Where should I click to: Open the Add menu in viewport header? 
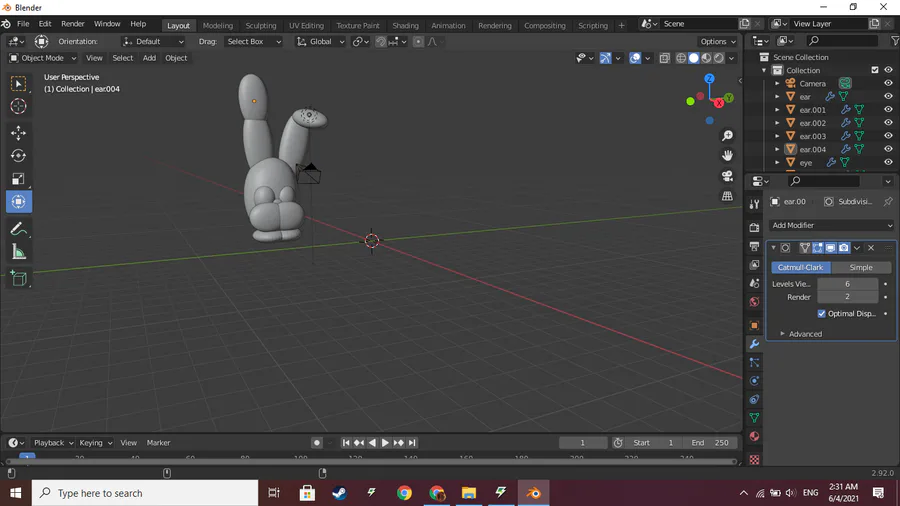[x=149, y=58]
